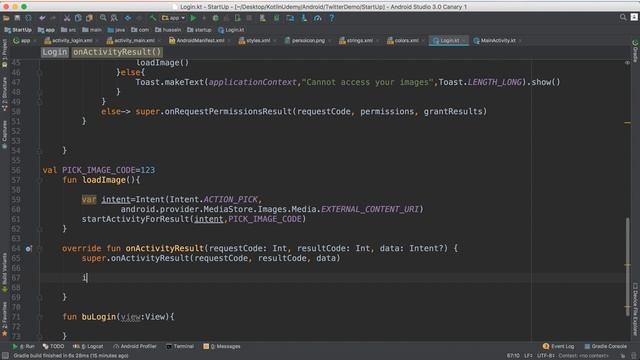The image size is (640, 360).
Task: Open the Device File Explorer side panel
Action: click(635, 309)
